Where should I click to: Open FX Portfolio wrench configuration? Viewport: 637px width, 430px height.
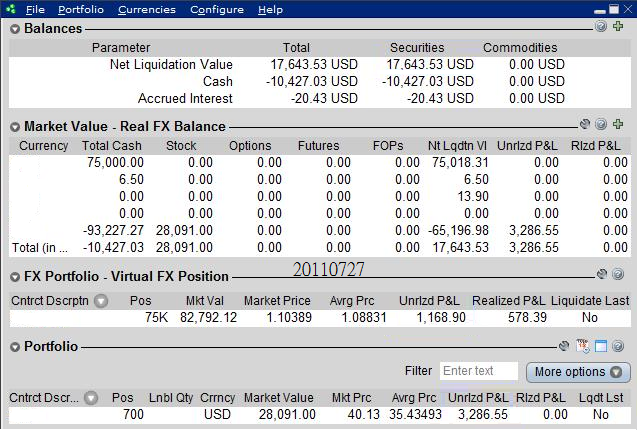[x=602, y=274]
